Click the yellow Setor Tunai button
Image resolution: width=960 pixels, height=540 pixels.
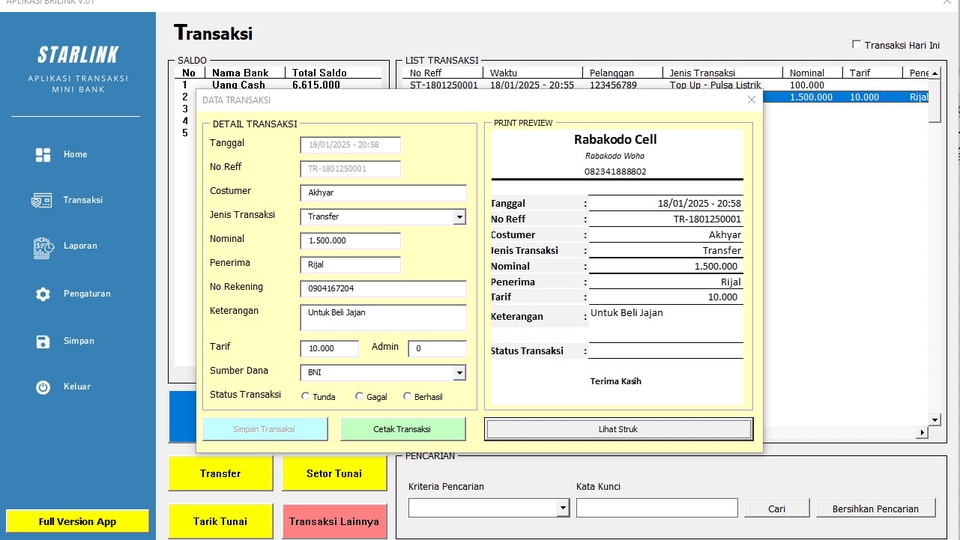coord(334,474)
